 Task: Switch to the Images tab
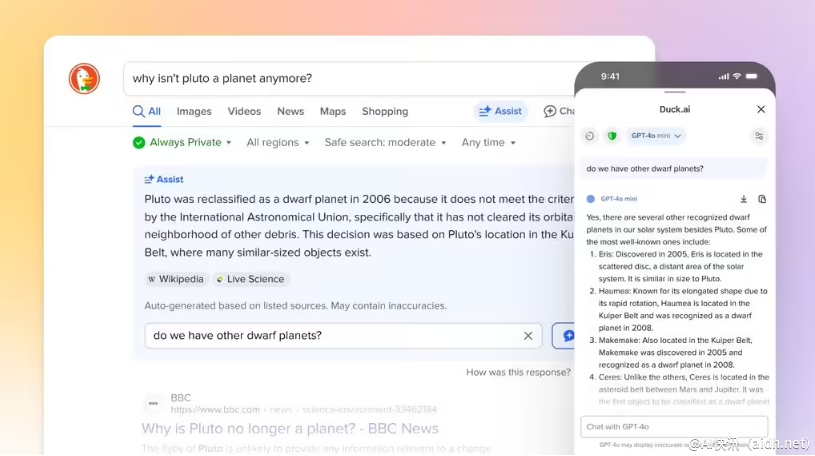click(x=194, y=111)
